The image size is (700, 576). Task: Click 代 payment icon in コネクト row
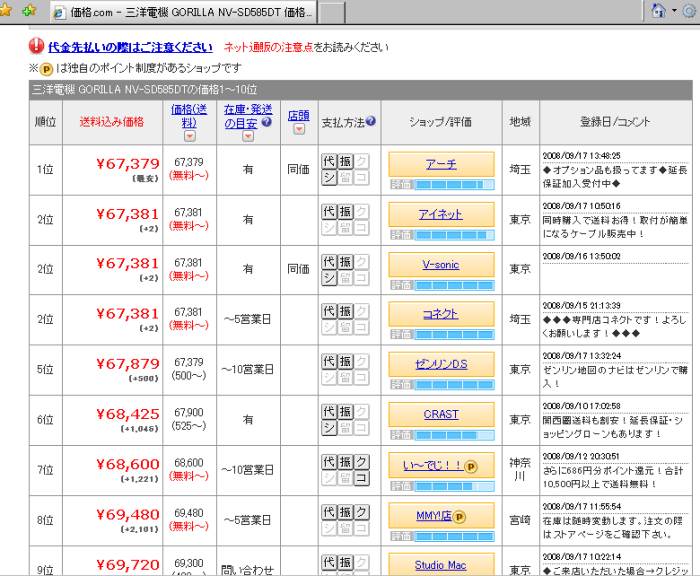pyautogui.click(x=329, y=311)
